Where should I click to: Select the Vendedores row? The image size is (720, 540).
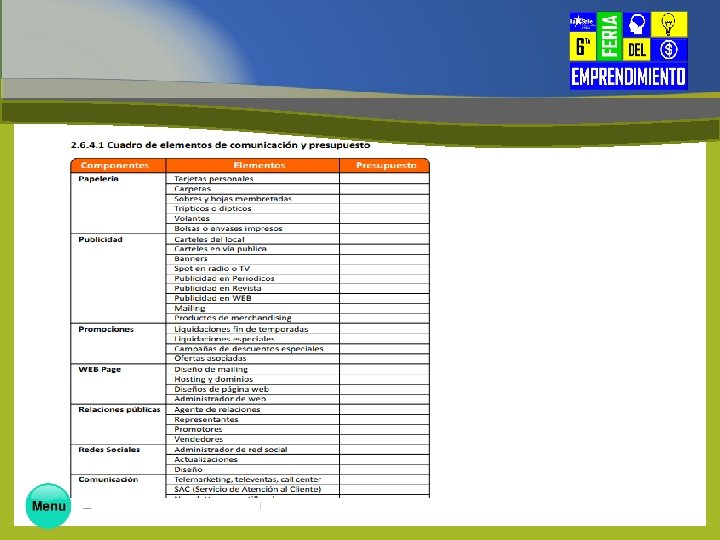253,439
